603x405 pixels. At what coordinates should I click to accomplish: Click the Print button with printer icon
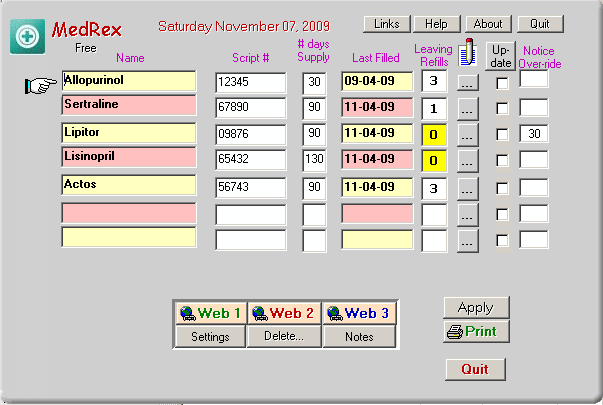point(476,332)
